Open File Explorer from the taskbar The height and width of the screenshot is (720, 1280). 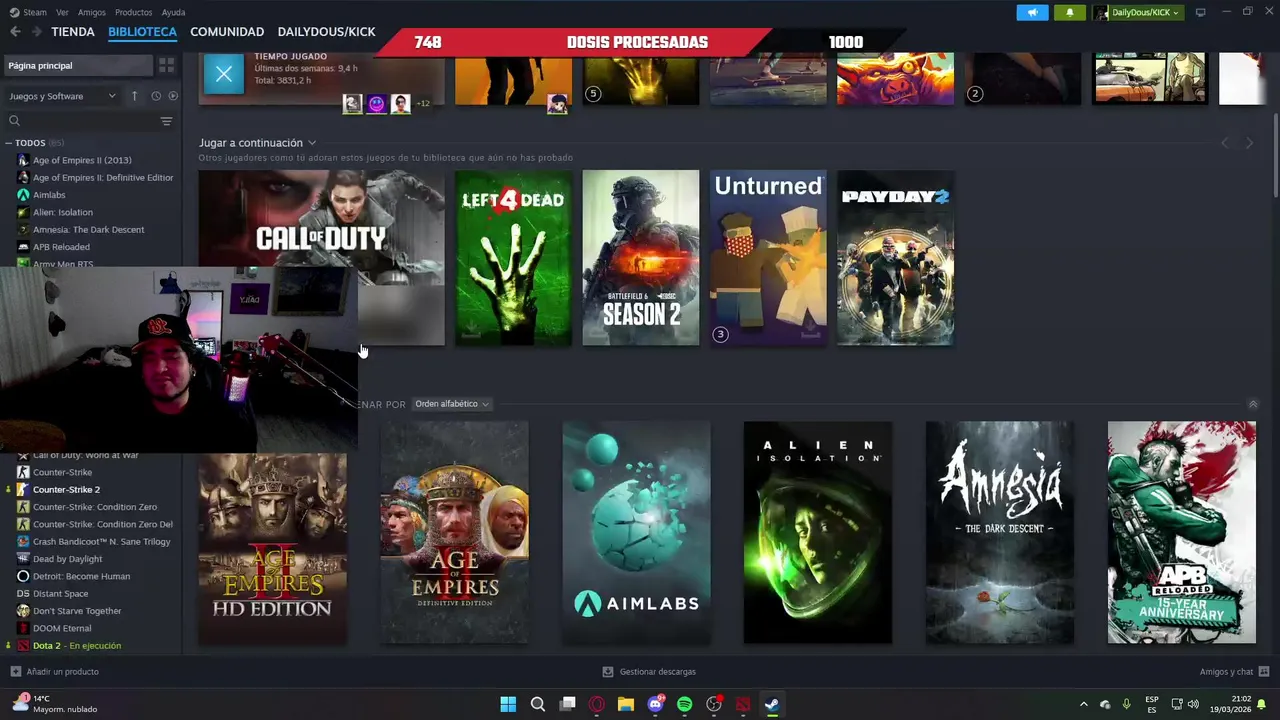tap(626, 704)
